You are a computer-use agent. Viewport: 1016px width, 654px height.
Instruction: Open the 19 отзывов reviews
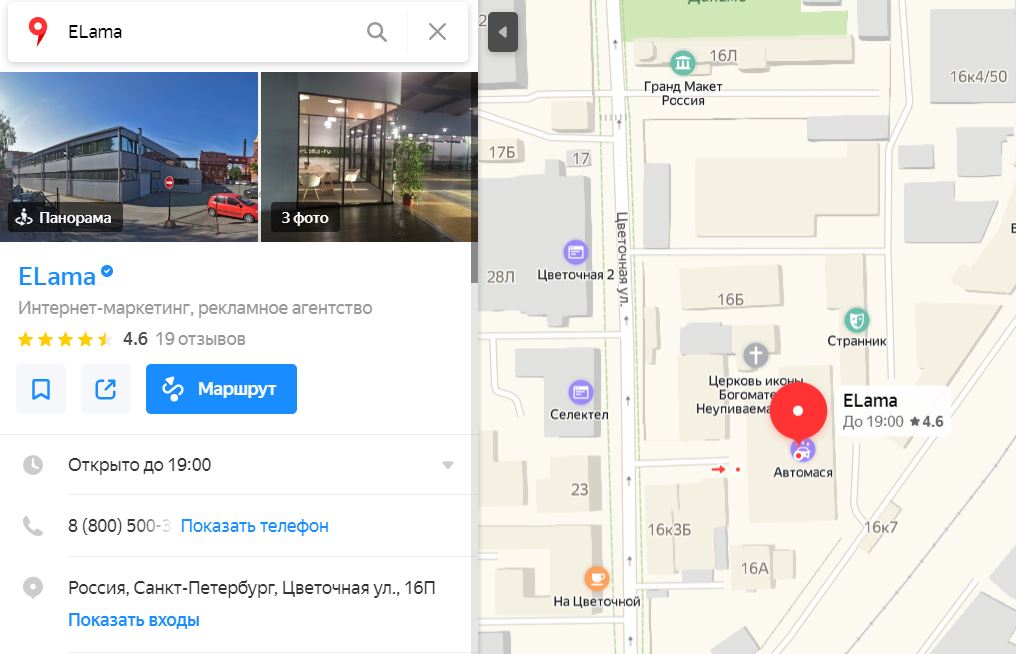pos(200,339)
